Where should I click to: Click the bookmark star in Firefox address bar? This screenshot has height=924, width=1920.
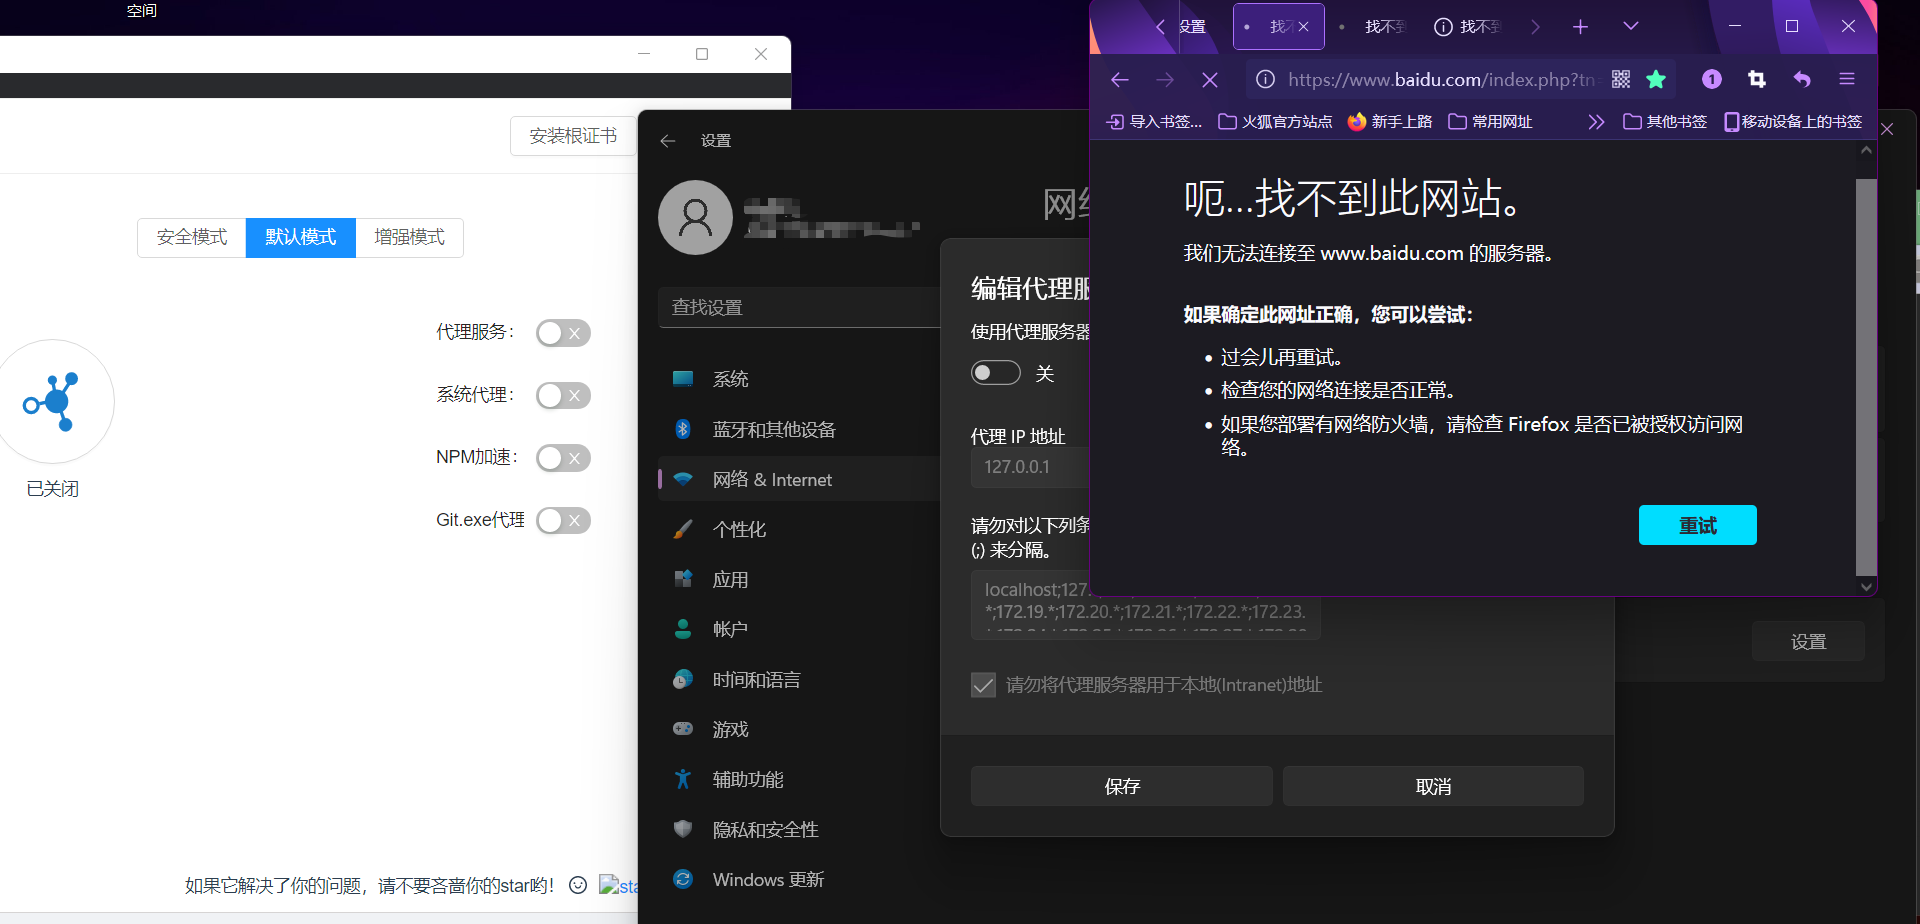pos(1656,79)
